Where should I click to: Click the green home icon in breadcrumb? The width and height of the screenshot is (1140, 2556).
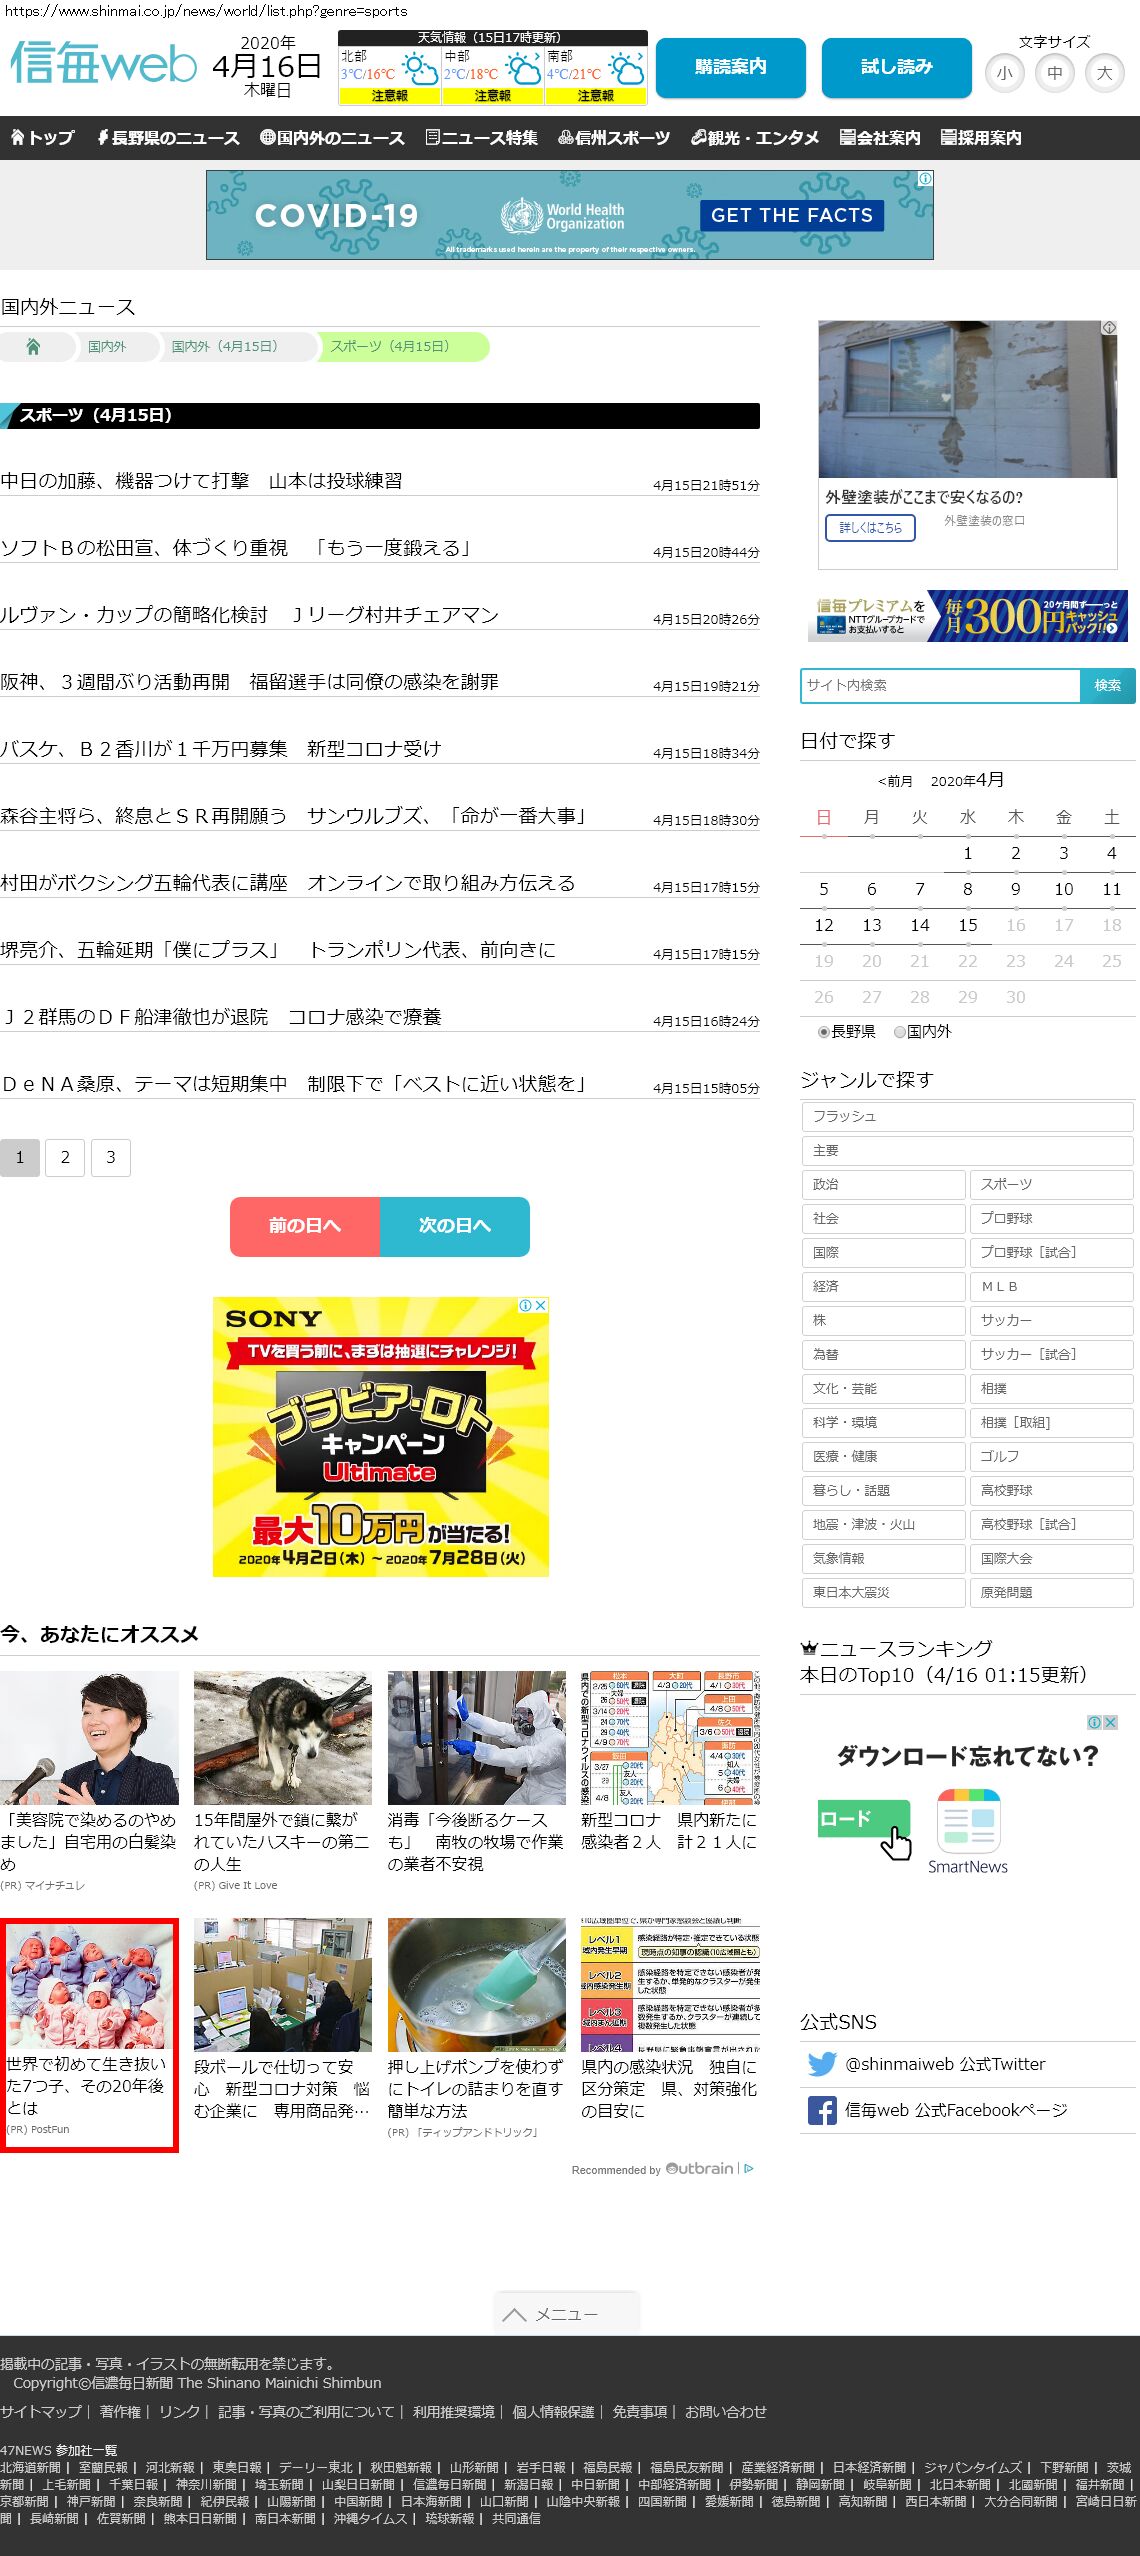33,346
